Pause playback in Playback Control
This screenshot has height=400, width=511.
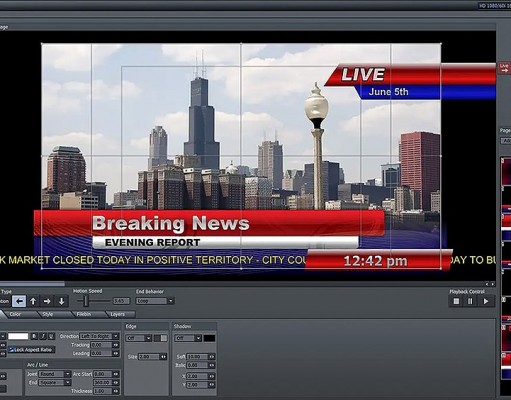470,301
